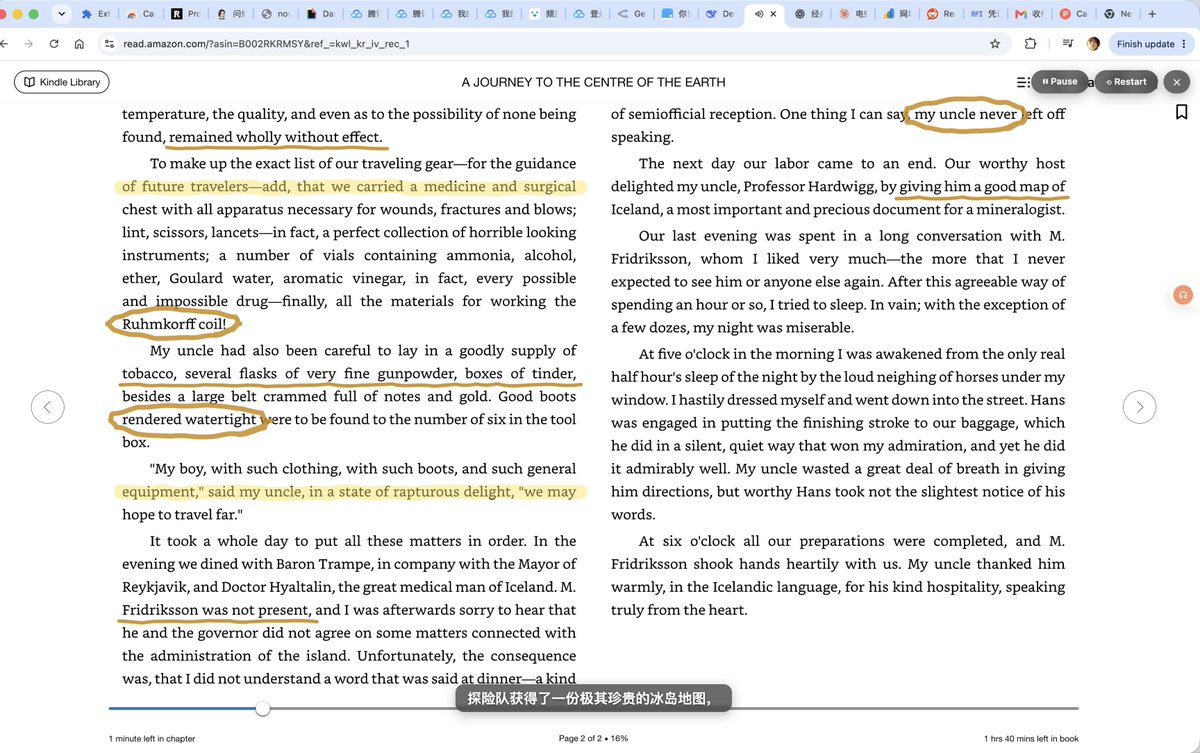Click underlined 'Fridriksson was not present,'

[217, 610]
